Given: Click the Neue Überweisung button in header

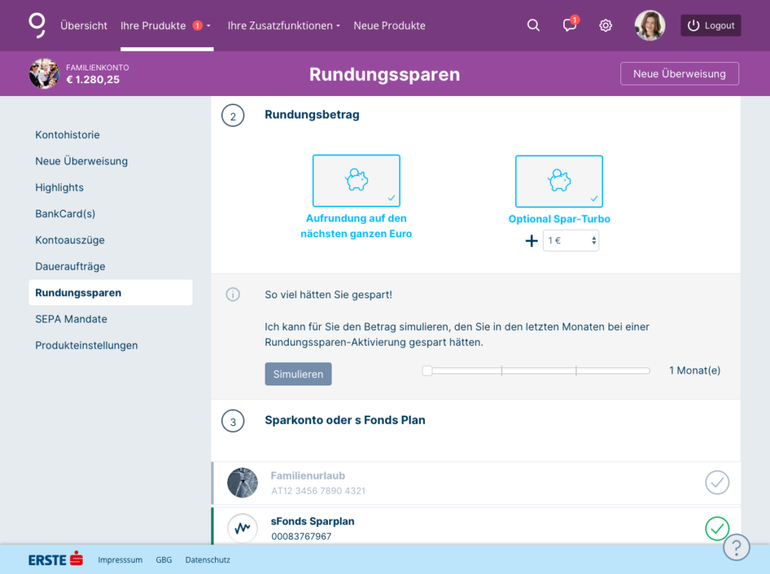Looking at the screenshot, I should tap(679, 74).
